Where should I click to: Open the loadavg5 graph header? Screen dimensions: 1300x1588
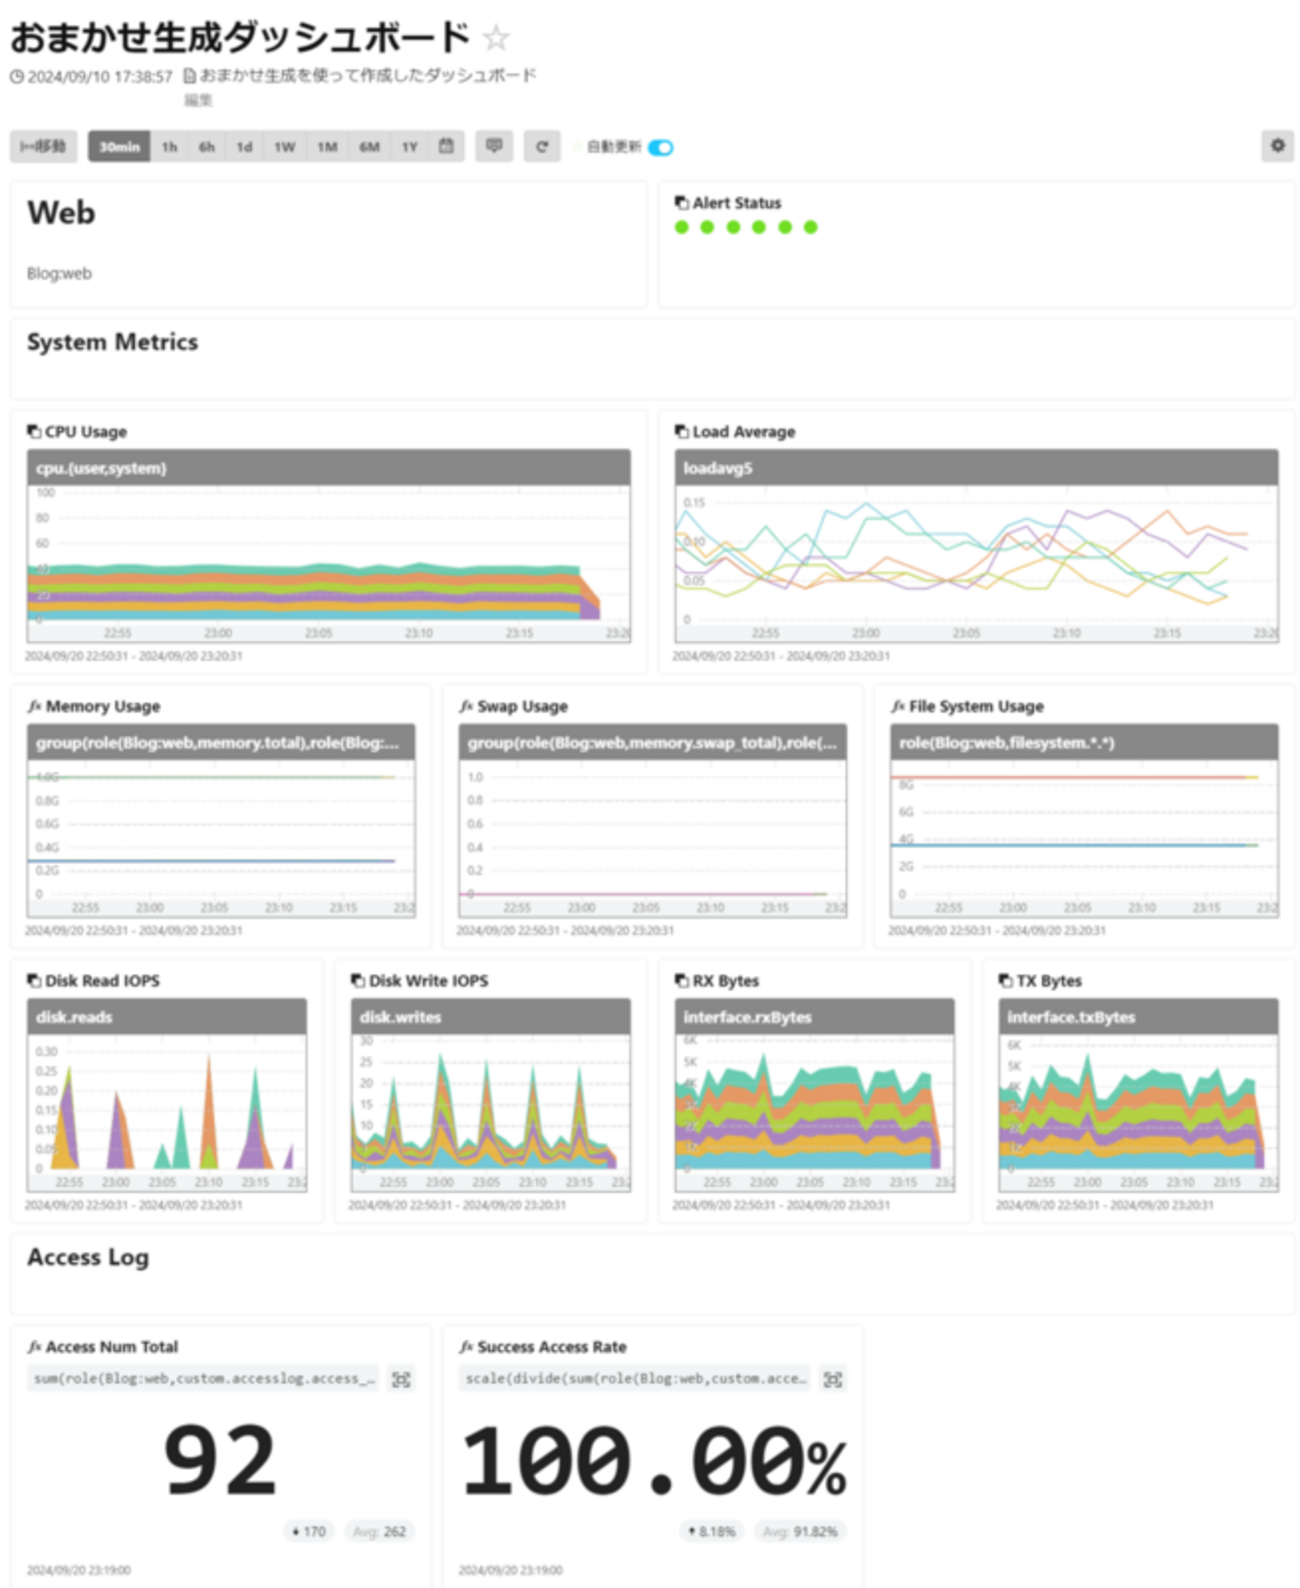point(976,468)
